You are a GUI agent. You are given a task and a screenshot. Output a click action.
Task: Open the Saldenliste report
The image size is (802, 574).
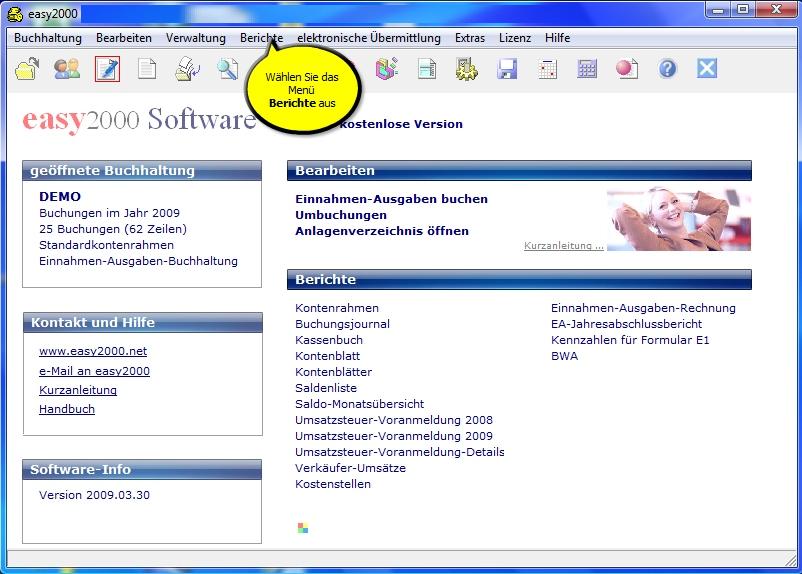click(326, 388)
